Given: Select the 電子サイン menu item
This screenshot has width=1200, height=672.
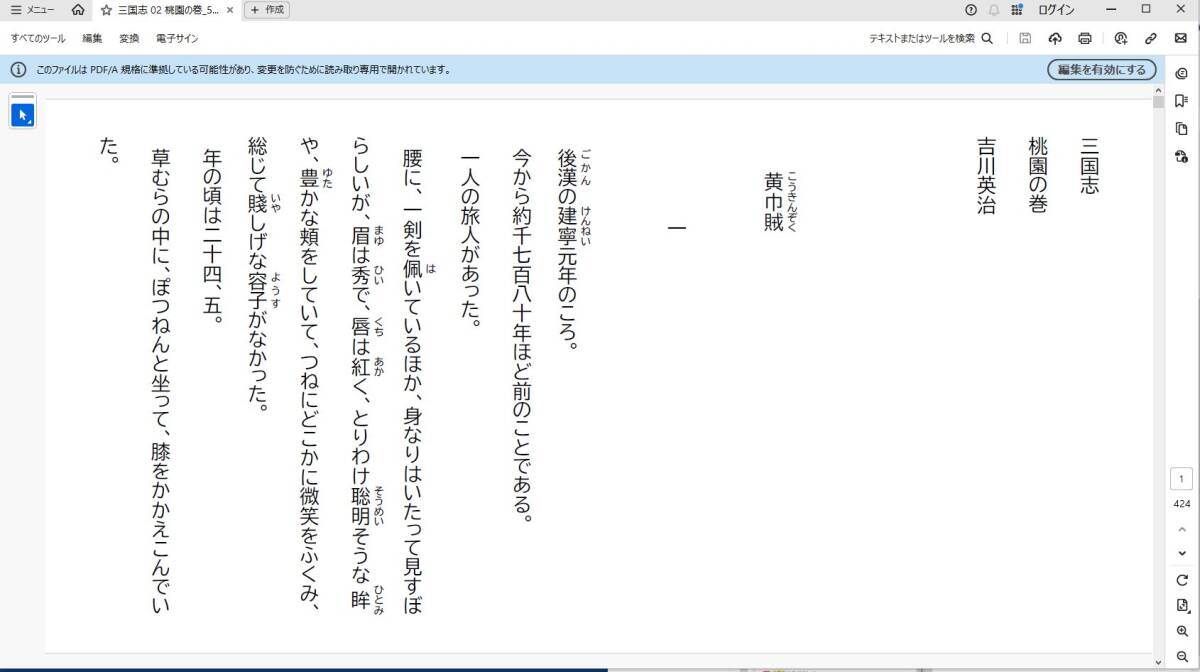Looking at the screenshot, I should [x=177, y=39].
